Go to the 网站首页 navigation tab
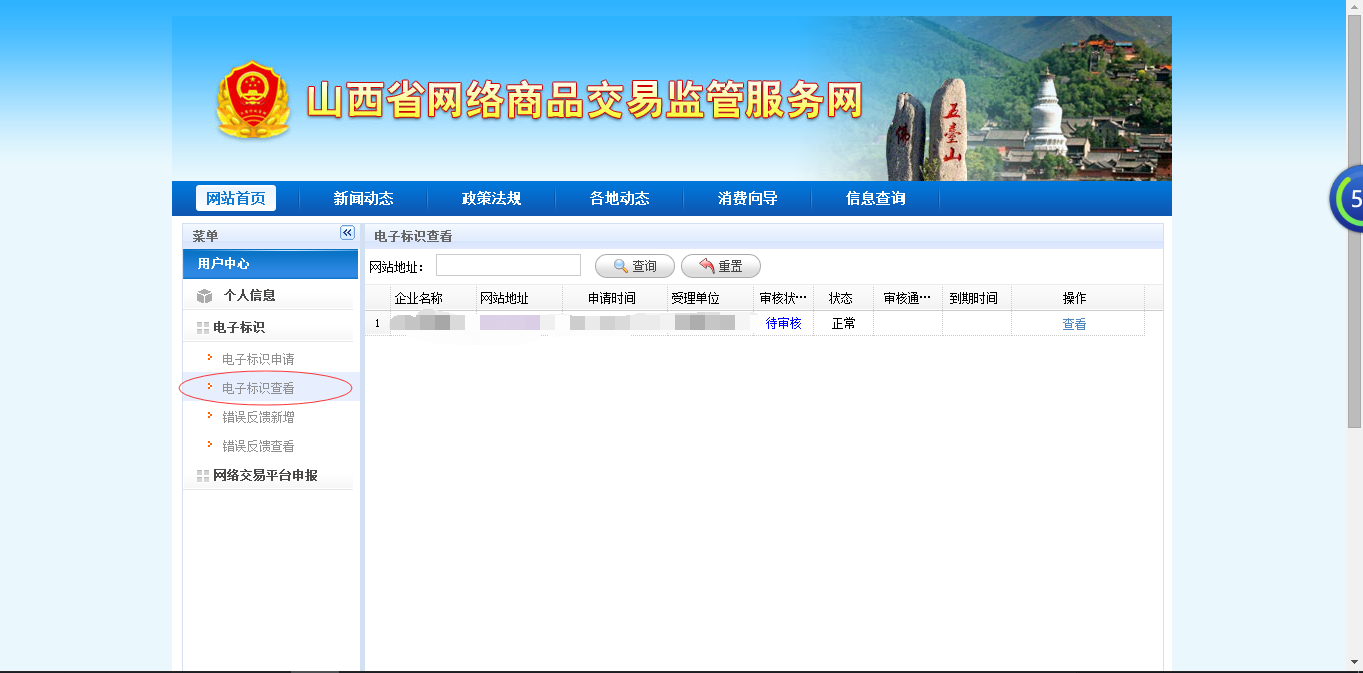The height and width of the screenshot is (673, 1363). [236, 198]
